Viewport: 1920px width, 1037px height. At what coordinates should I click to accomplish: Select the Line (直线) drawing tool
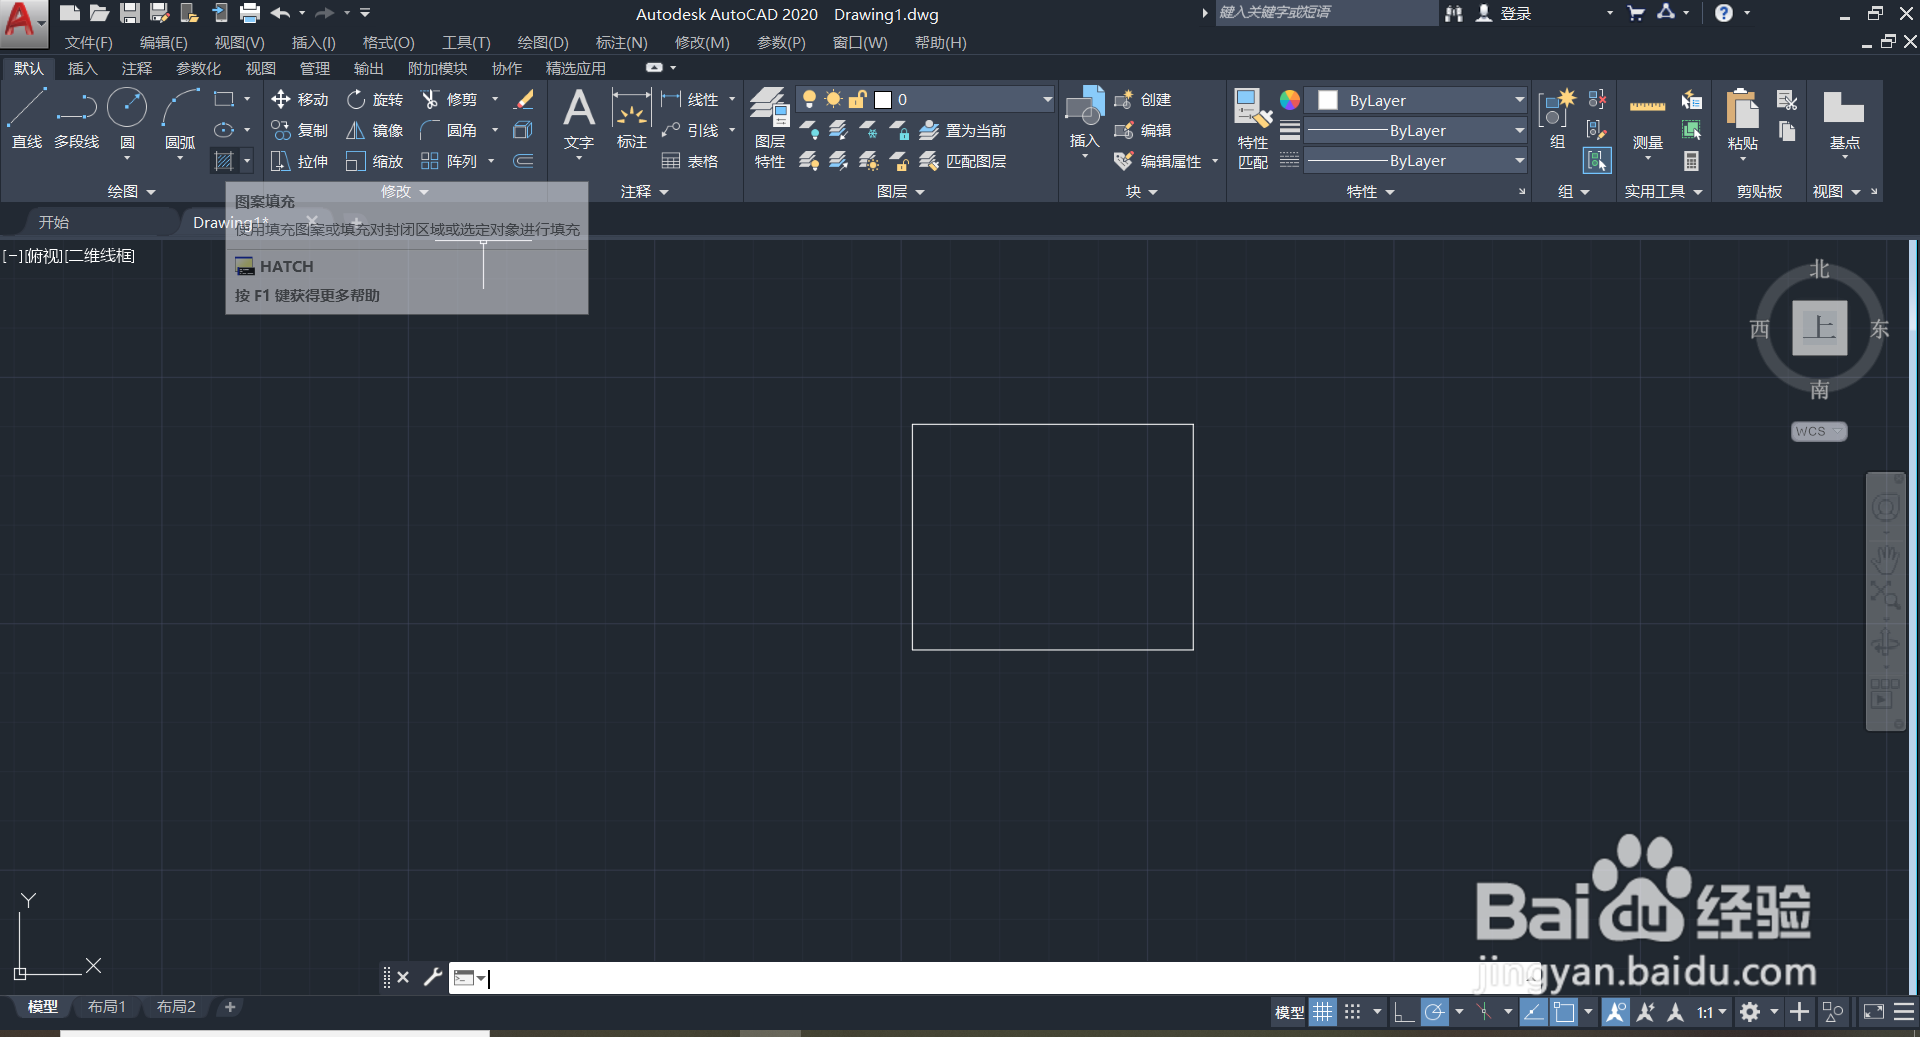point(26,118)
